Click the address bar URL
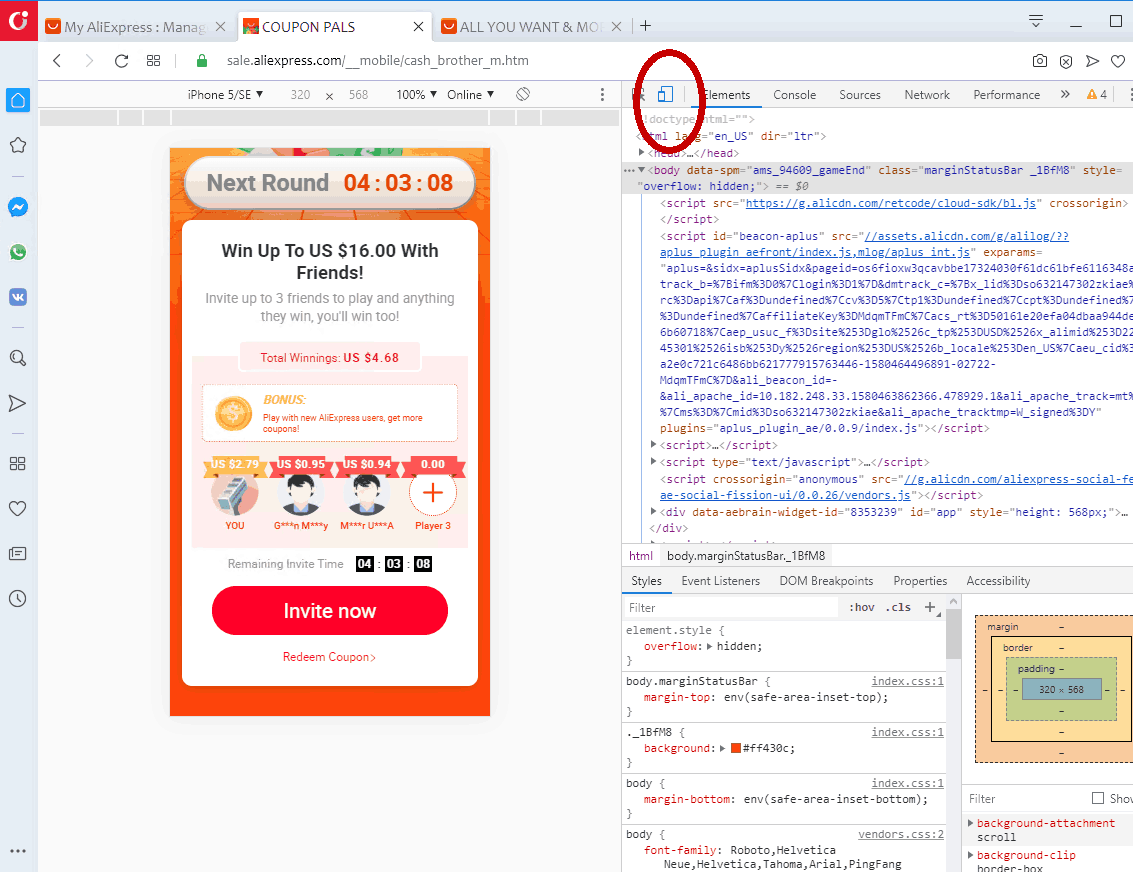This screenshot has height=872, width=1133. click(x=377, y=61)
